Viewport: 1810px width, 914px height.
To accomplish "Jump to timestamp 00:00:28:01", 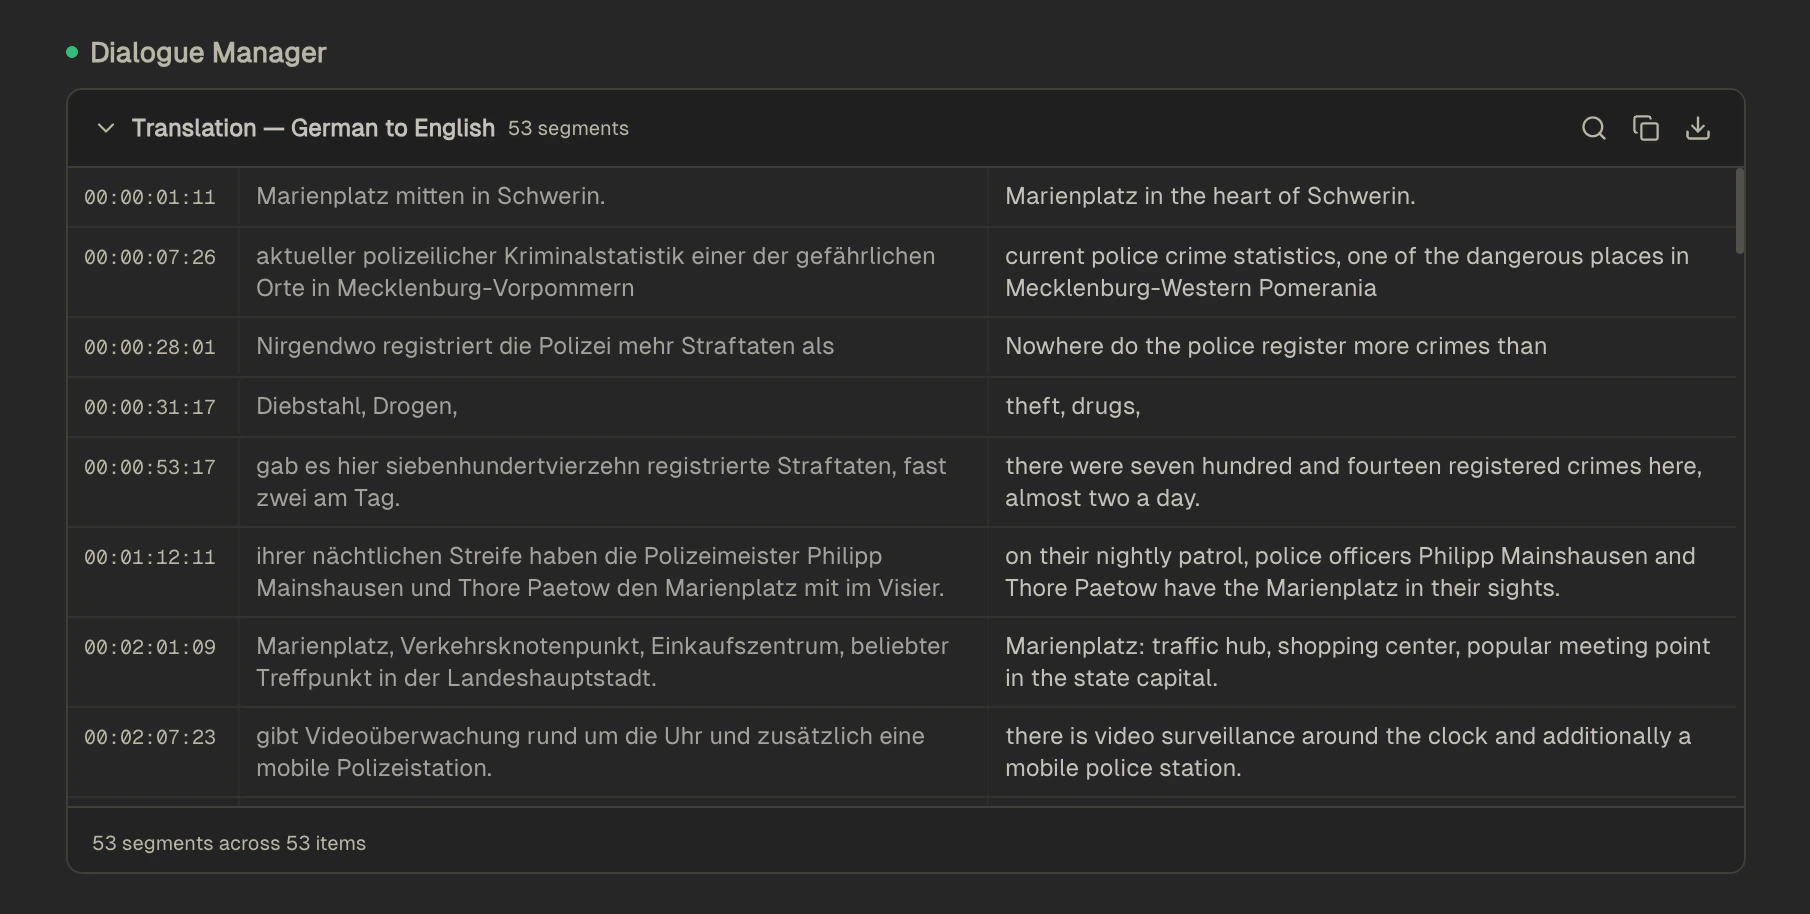I will [150, 347].
